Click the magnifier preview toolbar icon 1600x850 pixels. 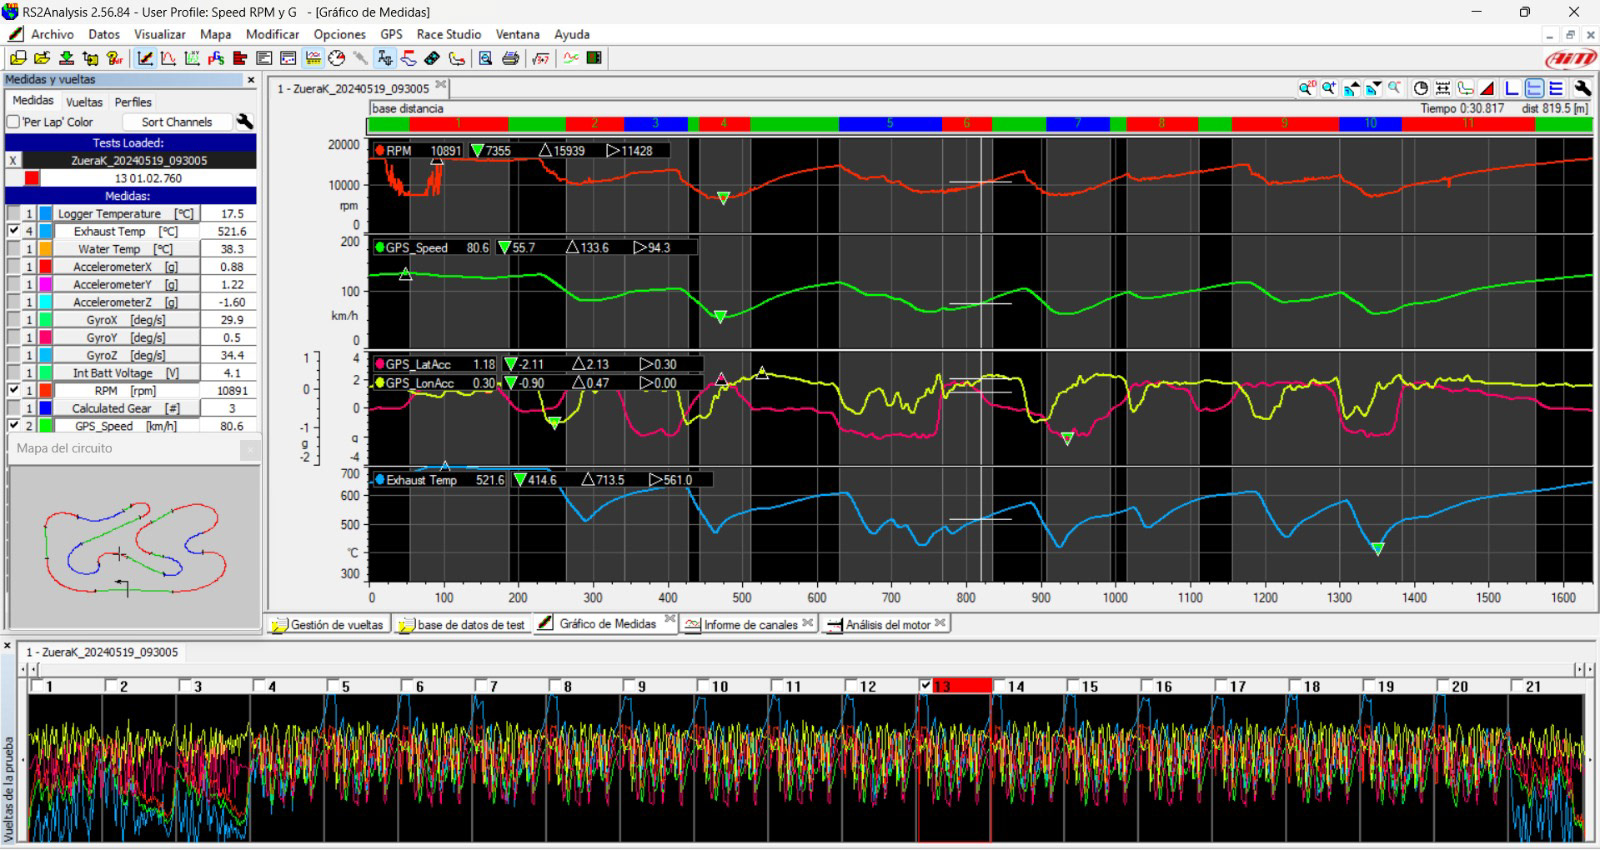click(x=485, y=58)
